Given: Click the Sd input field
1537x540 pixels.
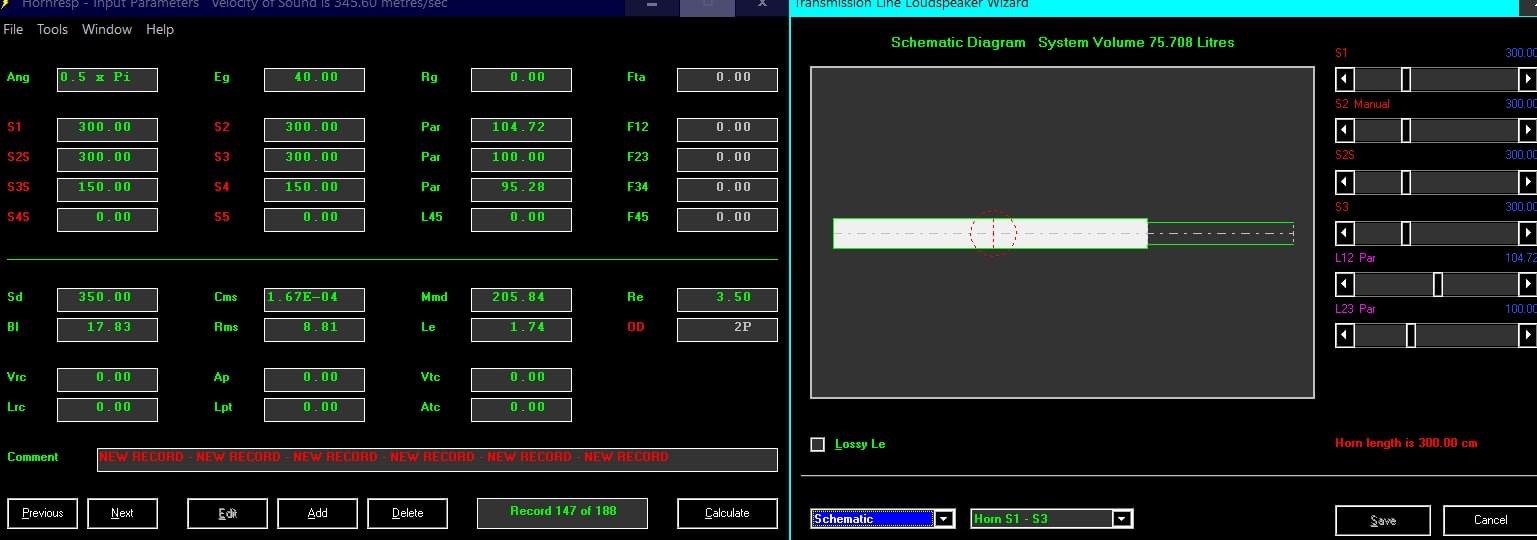Looking at the screenshot, I should pyautogui.click(x=107, y=299).
